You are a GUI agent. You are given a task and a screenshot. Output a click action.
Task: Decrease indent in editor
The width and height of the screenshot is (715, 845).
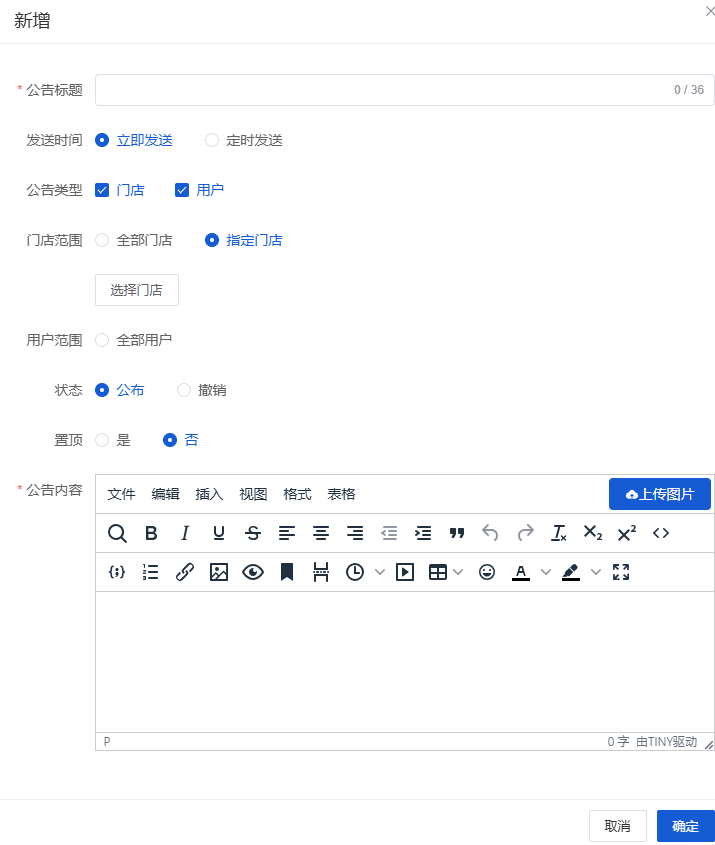pos(389,533)
